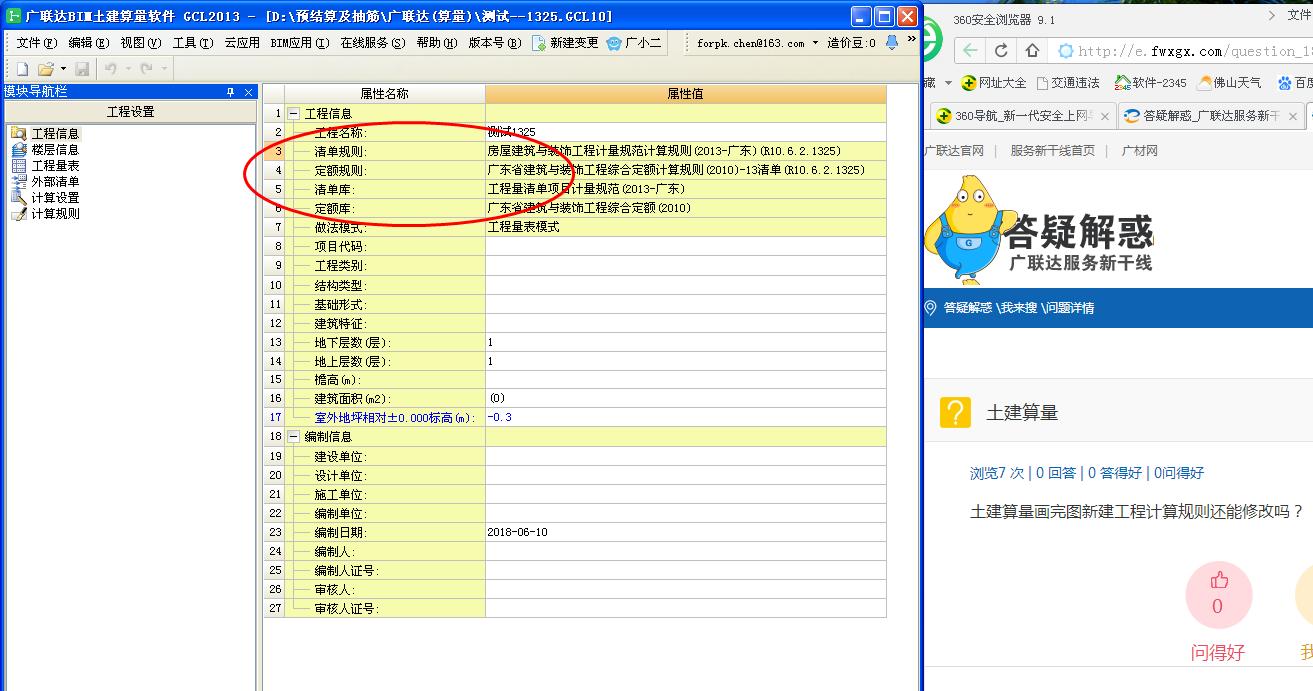
Task: Open the 在线服务(S) menu
Action: (373, 43)
